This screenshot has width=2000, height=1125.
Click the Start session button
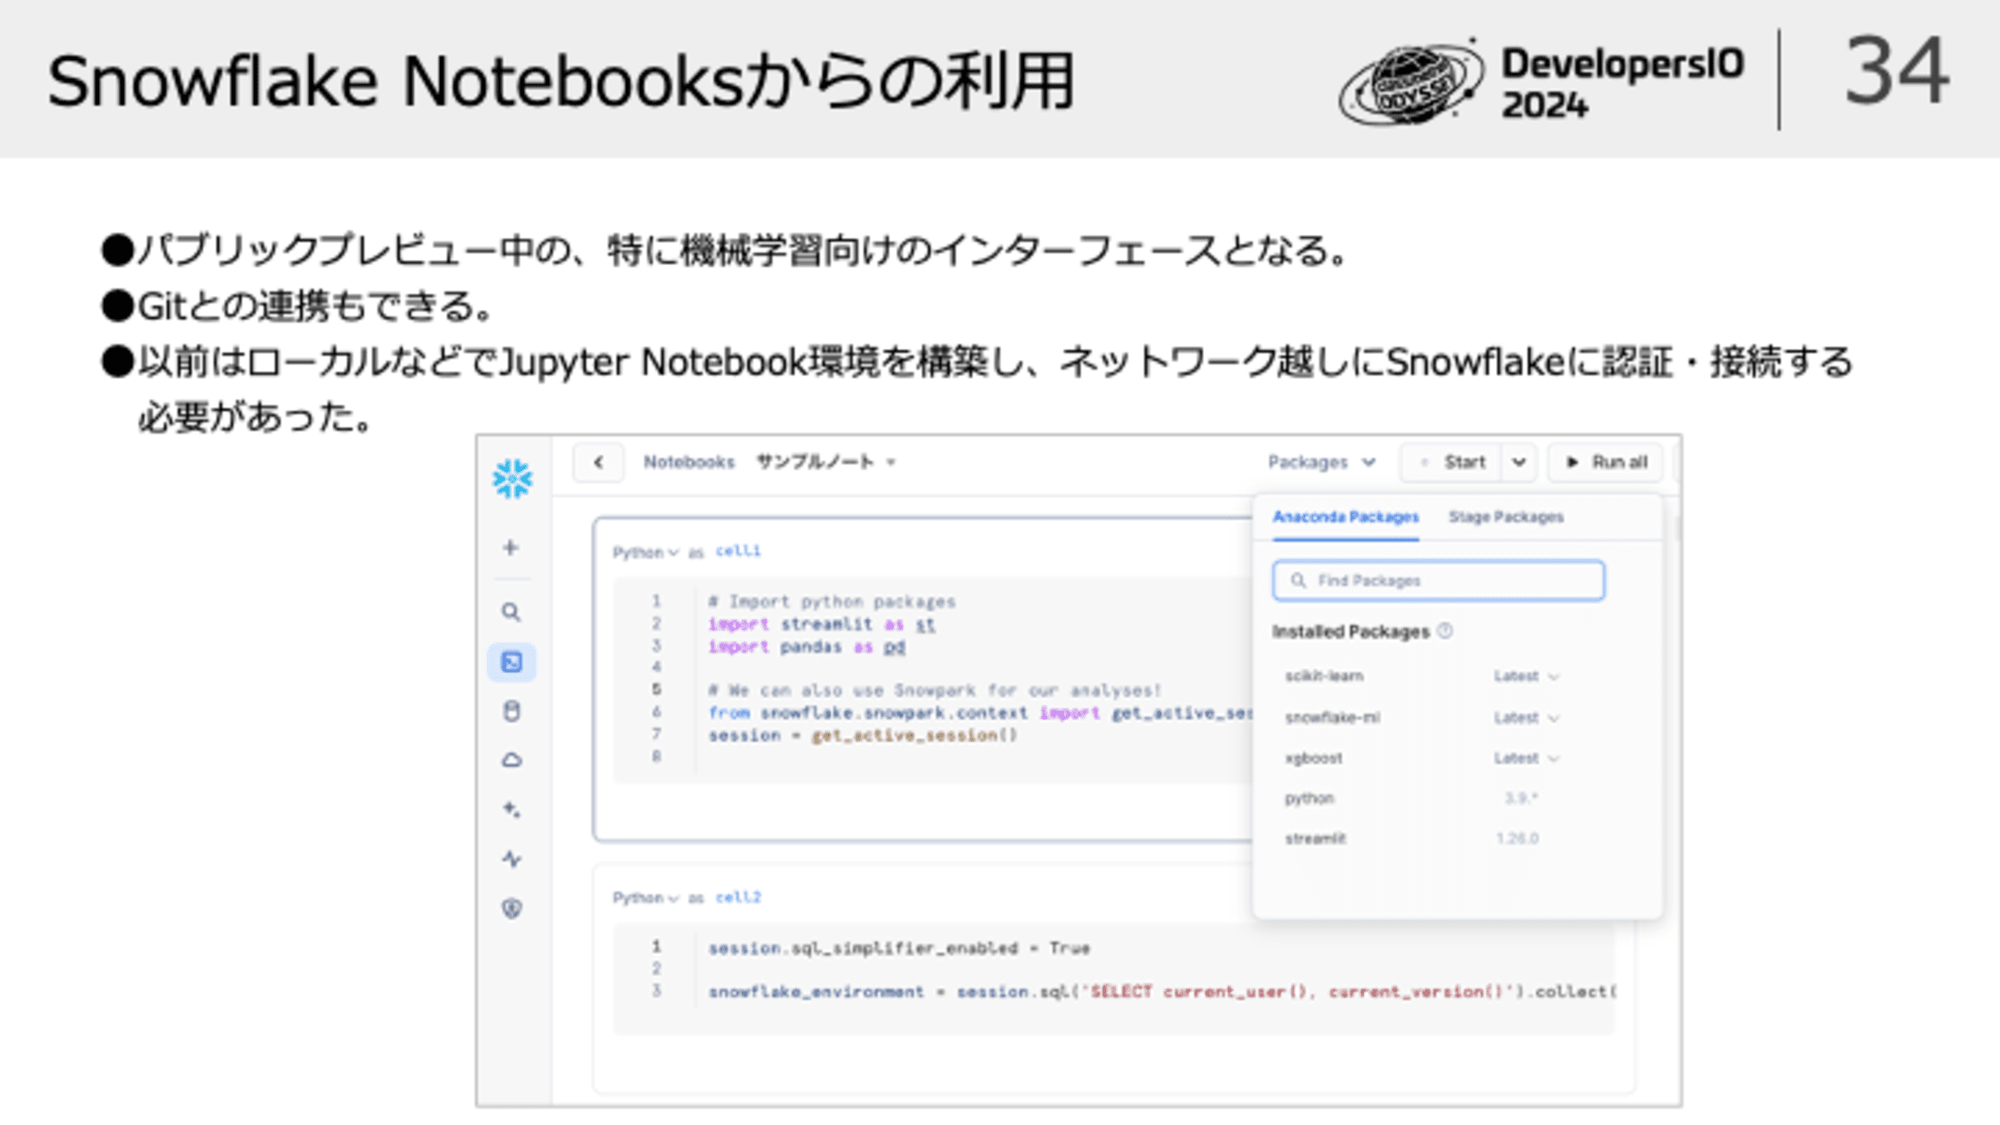(1451, 462)
